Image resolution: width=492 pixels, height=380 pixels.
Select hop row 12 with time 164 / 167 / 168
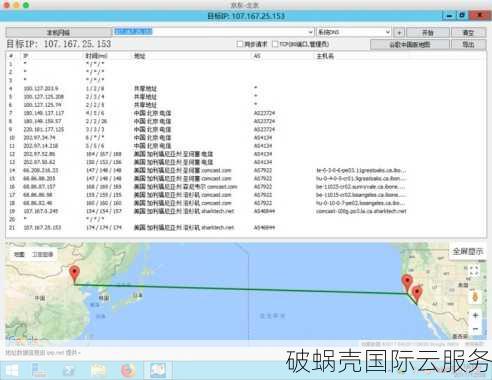pyautogui.click(x=246, y=154)
